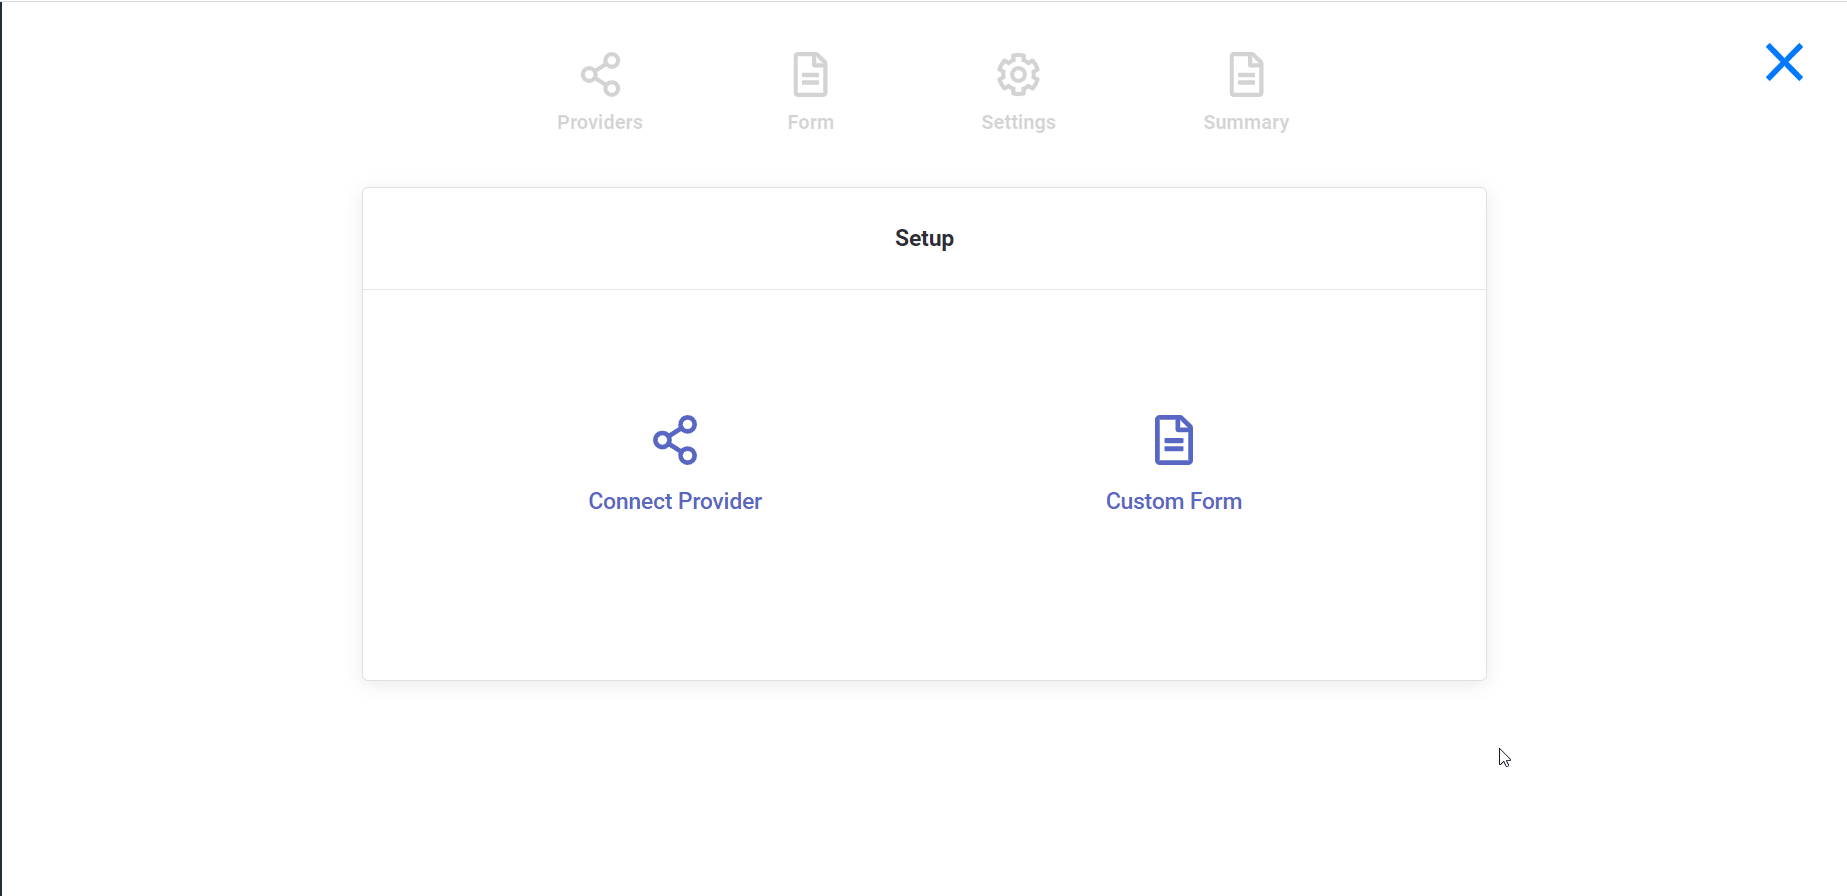The width and height of the screenshot is (1847, 896).
Task: Switch to the Form step label
Action: 810,122
